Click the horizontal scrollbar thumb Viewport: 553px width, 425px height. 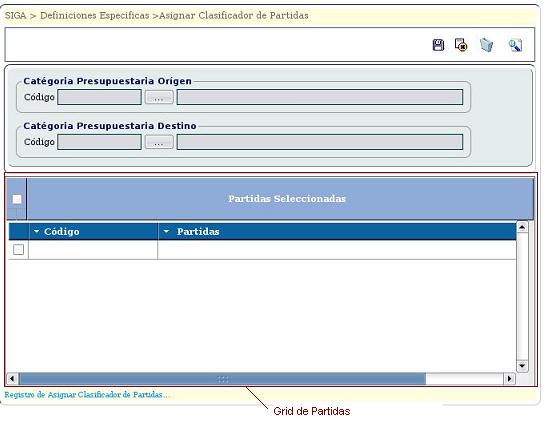click(x=222, y=379)
